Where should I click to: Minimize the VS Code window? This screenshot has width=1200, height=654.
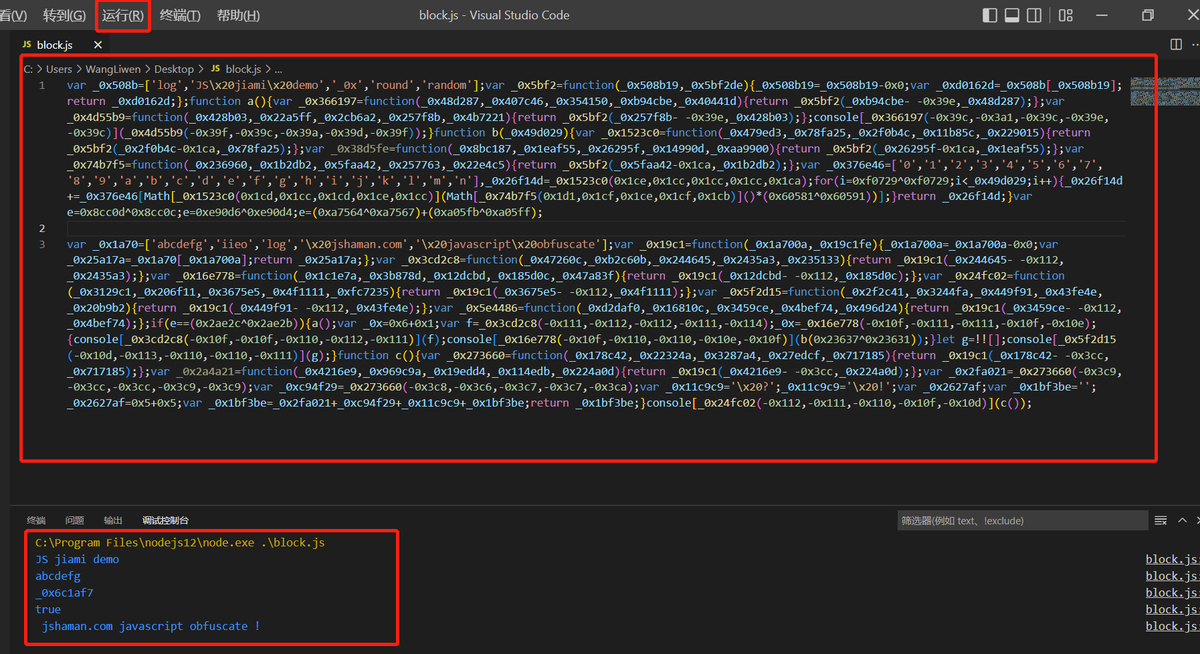1102,15
